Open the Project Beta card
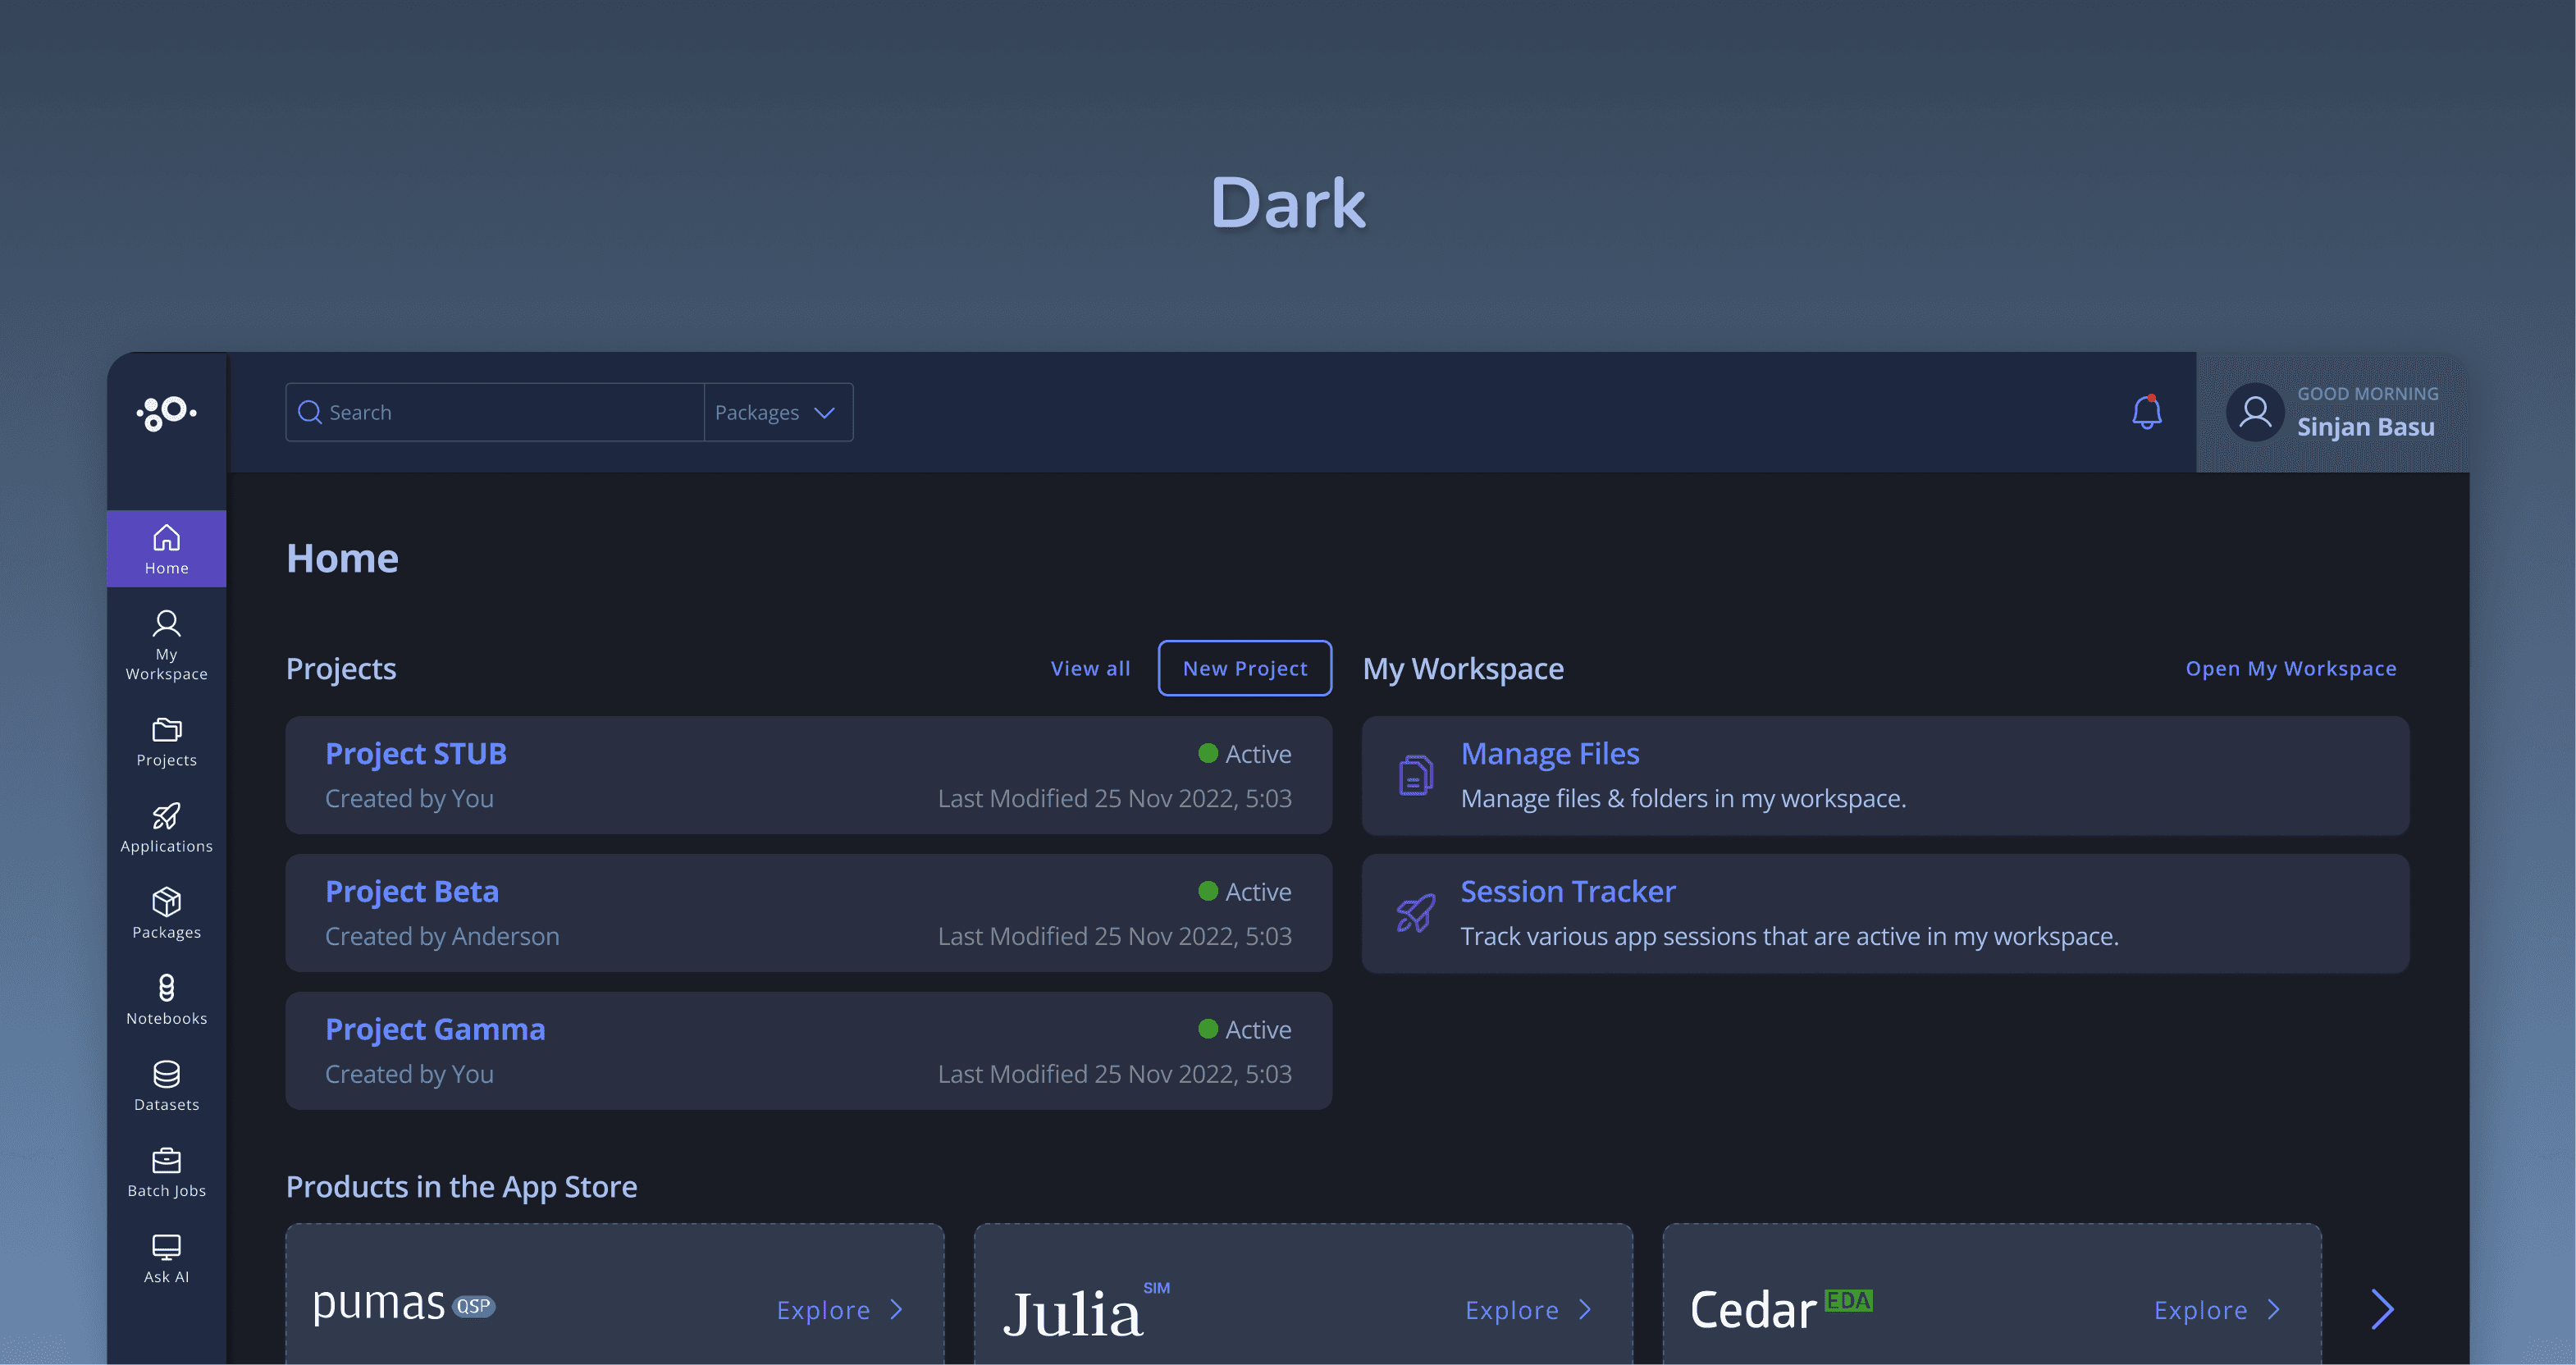The image size is (2576, 1365). 808,912
